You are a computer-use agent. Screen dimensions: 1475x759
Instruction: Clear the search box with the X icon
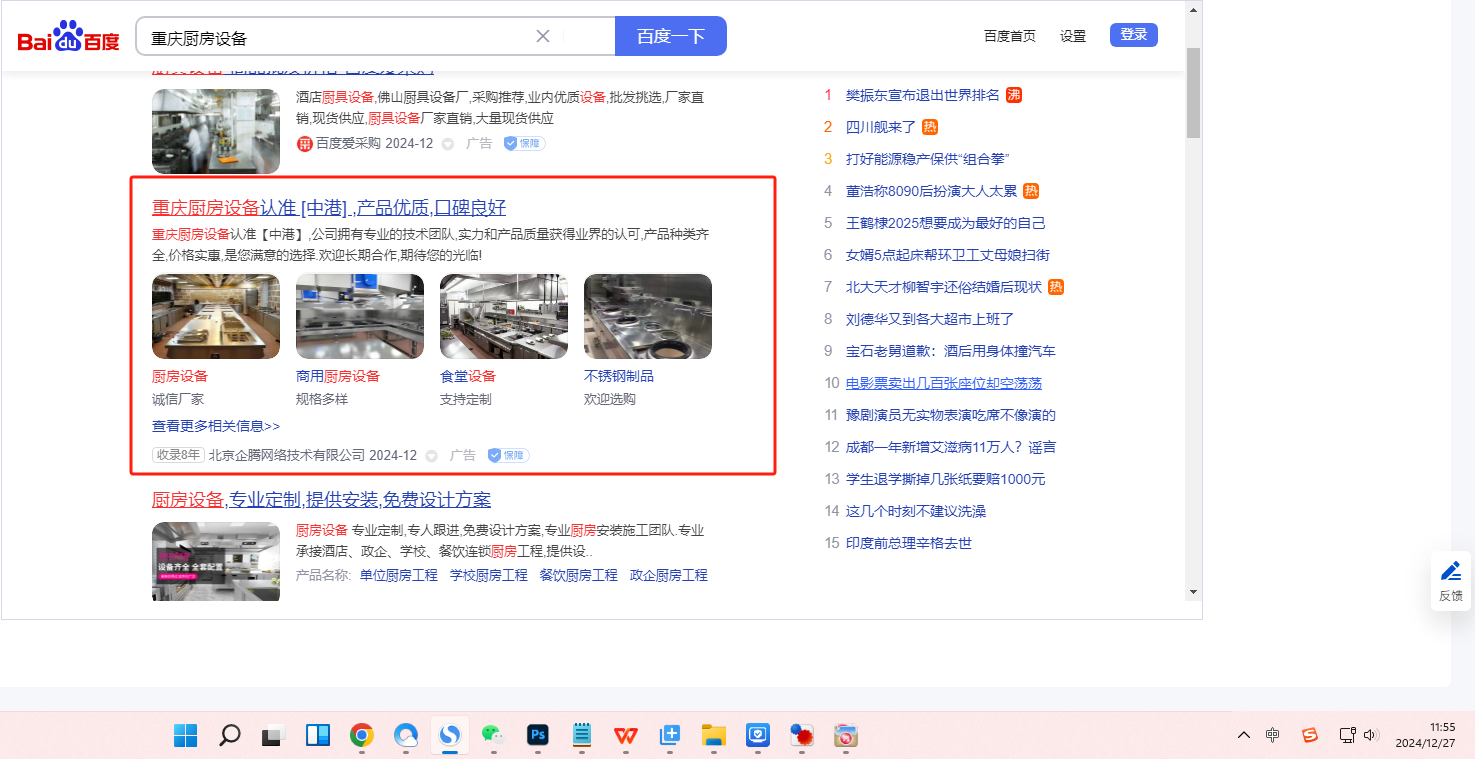tap(543, 36)
